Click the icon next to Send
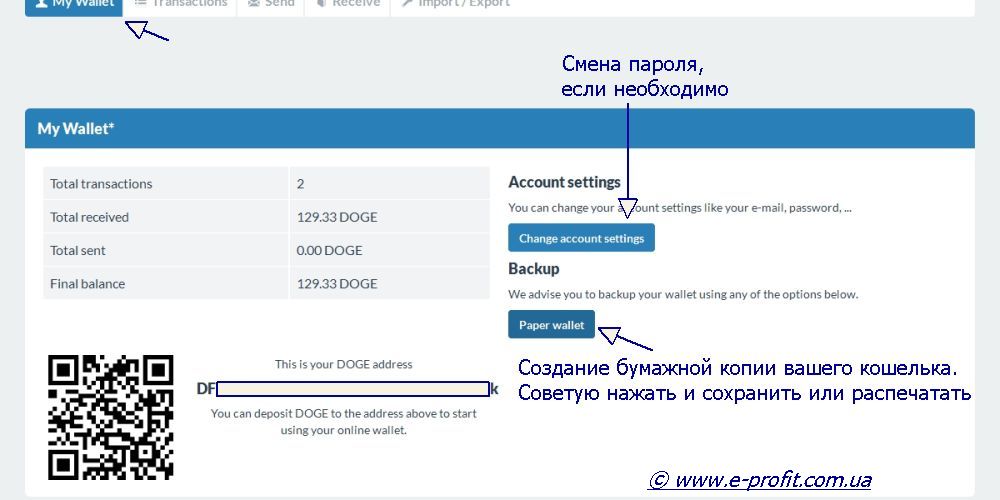1000x500 pixels. [x=254, y=3]
